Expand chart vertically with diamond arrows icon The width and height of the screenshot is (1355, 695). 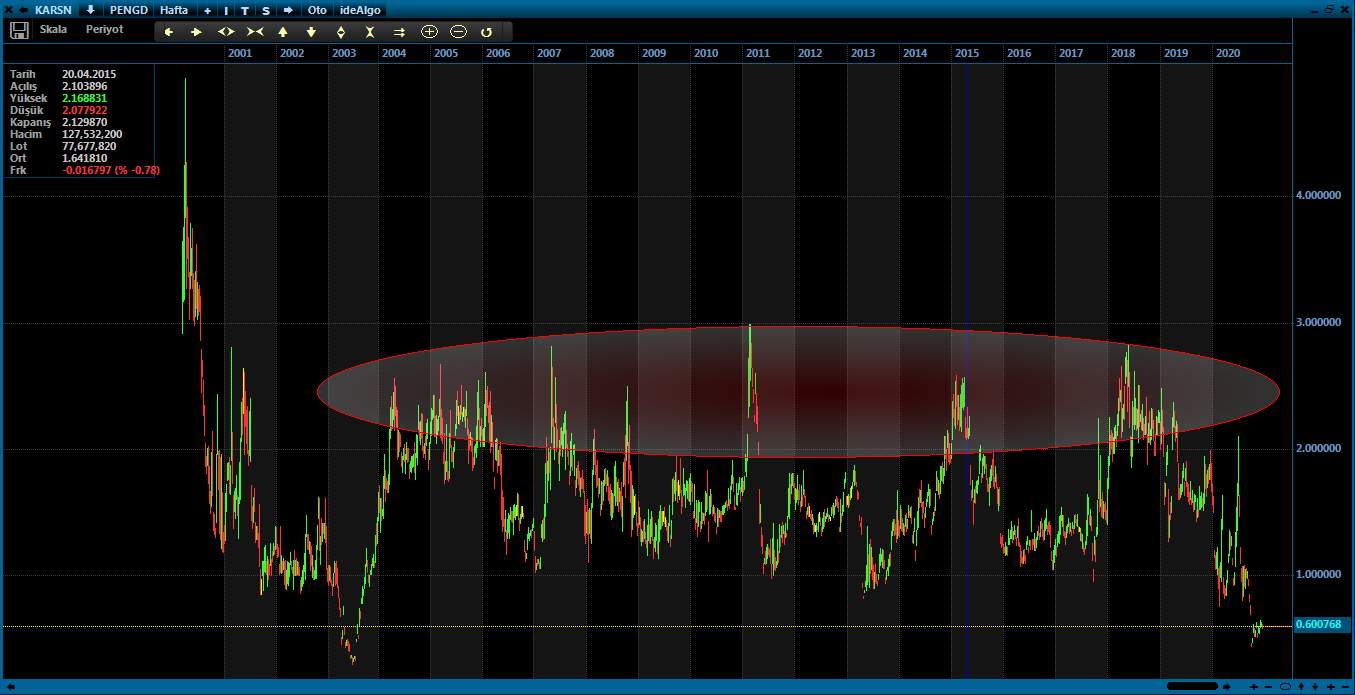click(340, 32)
